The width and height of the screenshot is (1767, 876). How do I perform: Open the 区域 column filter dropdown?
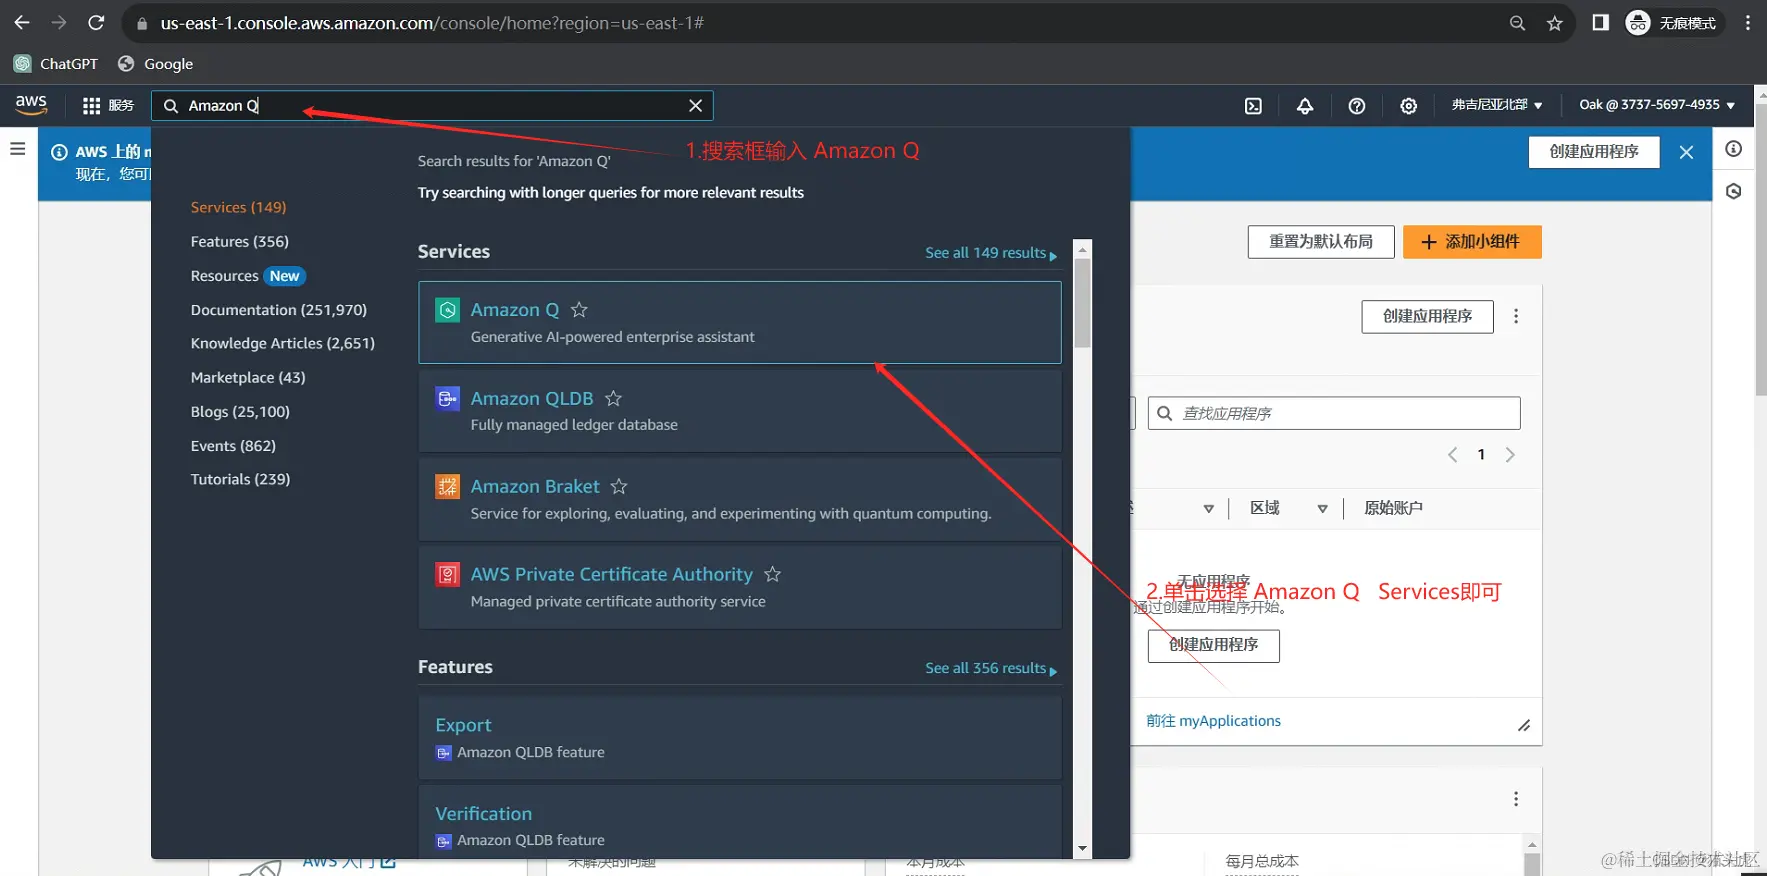point(1322,508)
